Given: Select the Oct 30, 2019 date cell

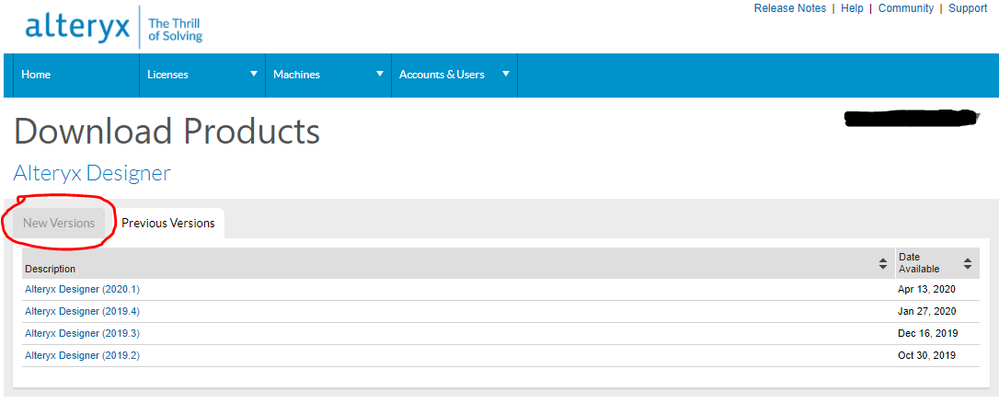Looking at the screenshot, I should pyautogui.click(x=927, y=356).
